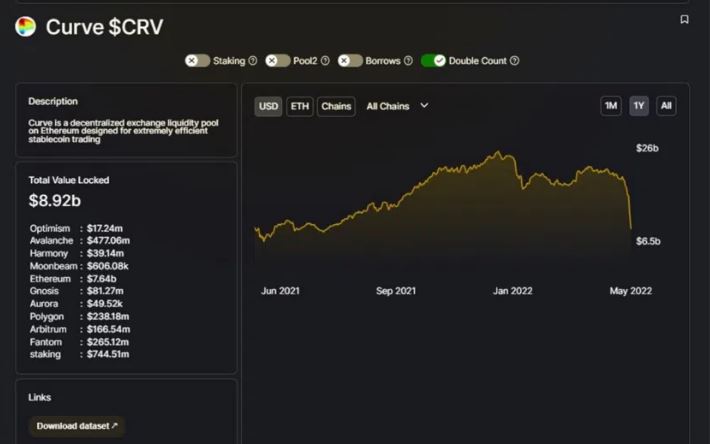
Task: Select the Chains chart view
Action: [x=336, y=106]
